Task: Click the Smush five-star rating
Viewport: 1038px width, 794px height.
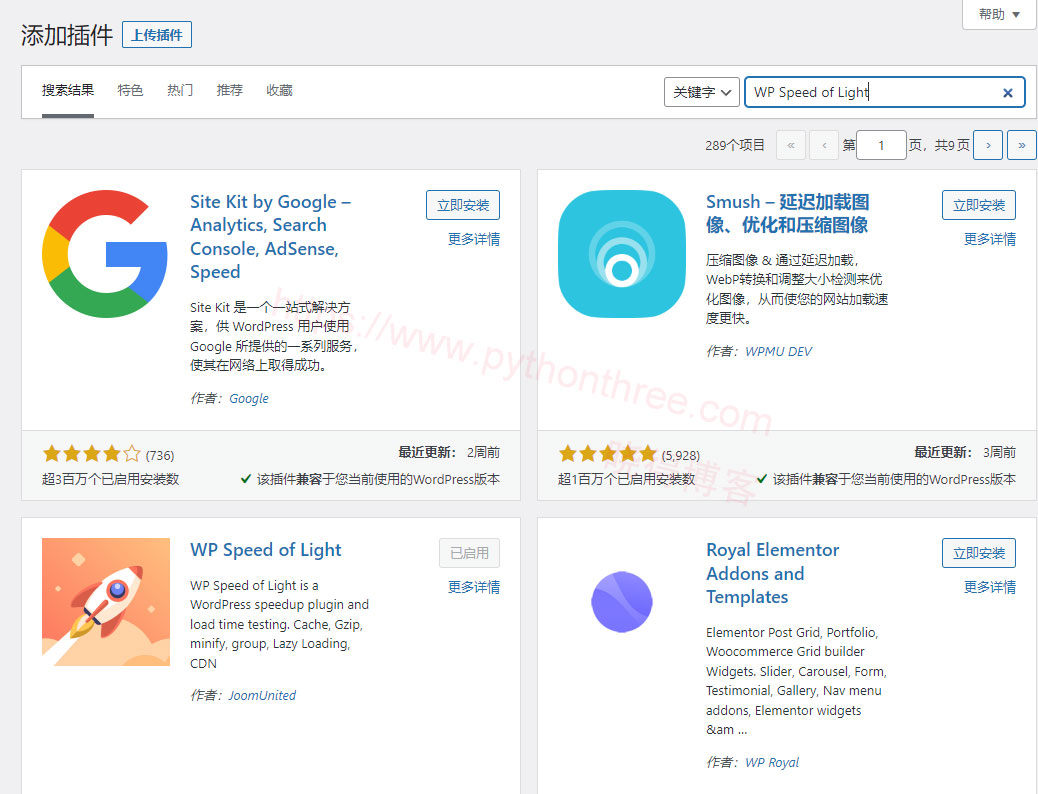Action: pos(607,454)
